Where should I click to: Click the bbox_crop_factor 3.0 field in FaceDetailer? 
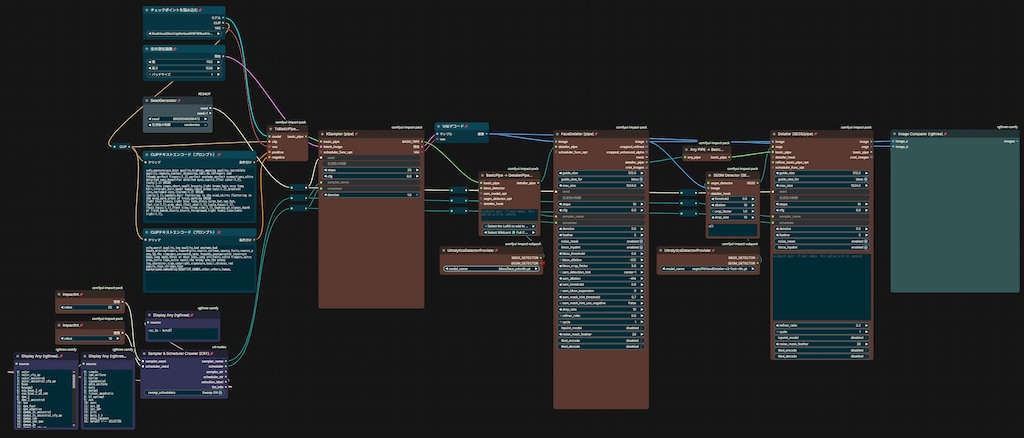[x=601, y=266]
